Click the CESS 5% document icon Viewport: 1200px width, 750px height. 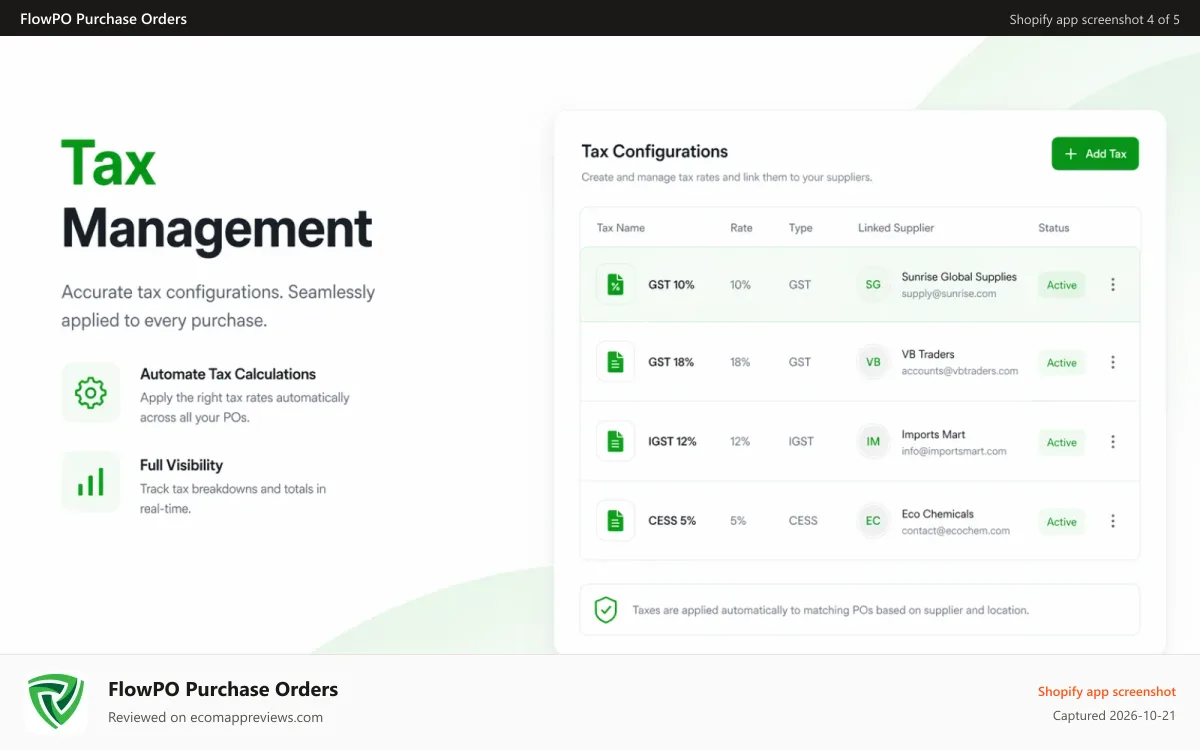click(x=615, y=521)
